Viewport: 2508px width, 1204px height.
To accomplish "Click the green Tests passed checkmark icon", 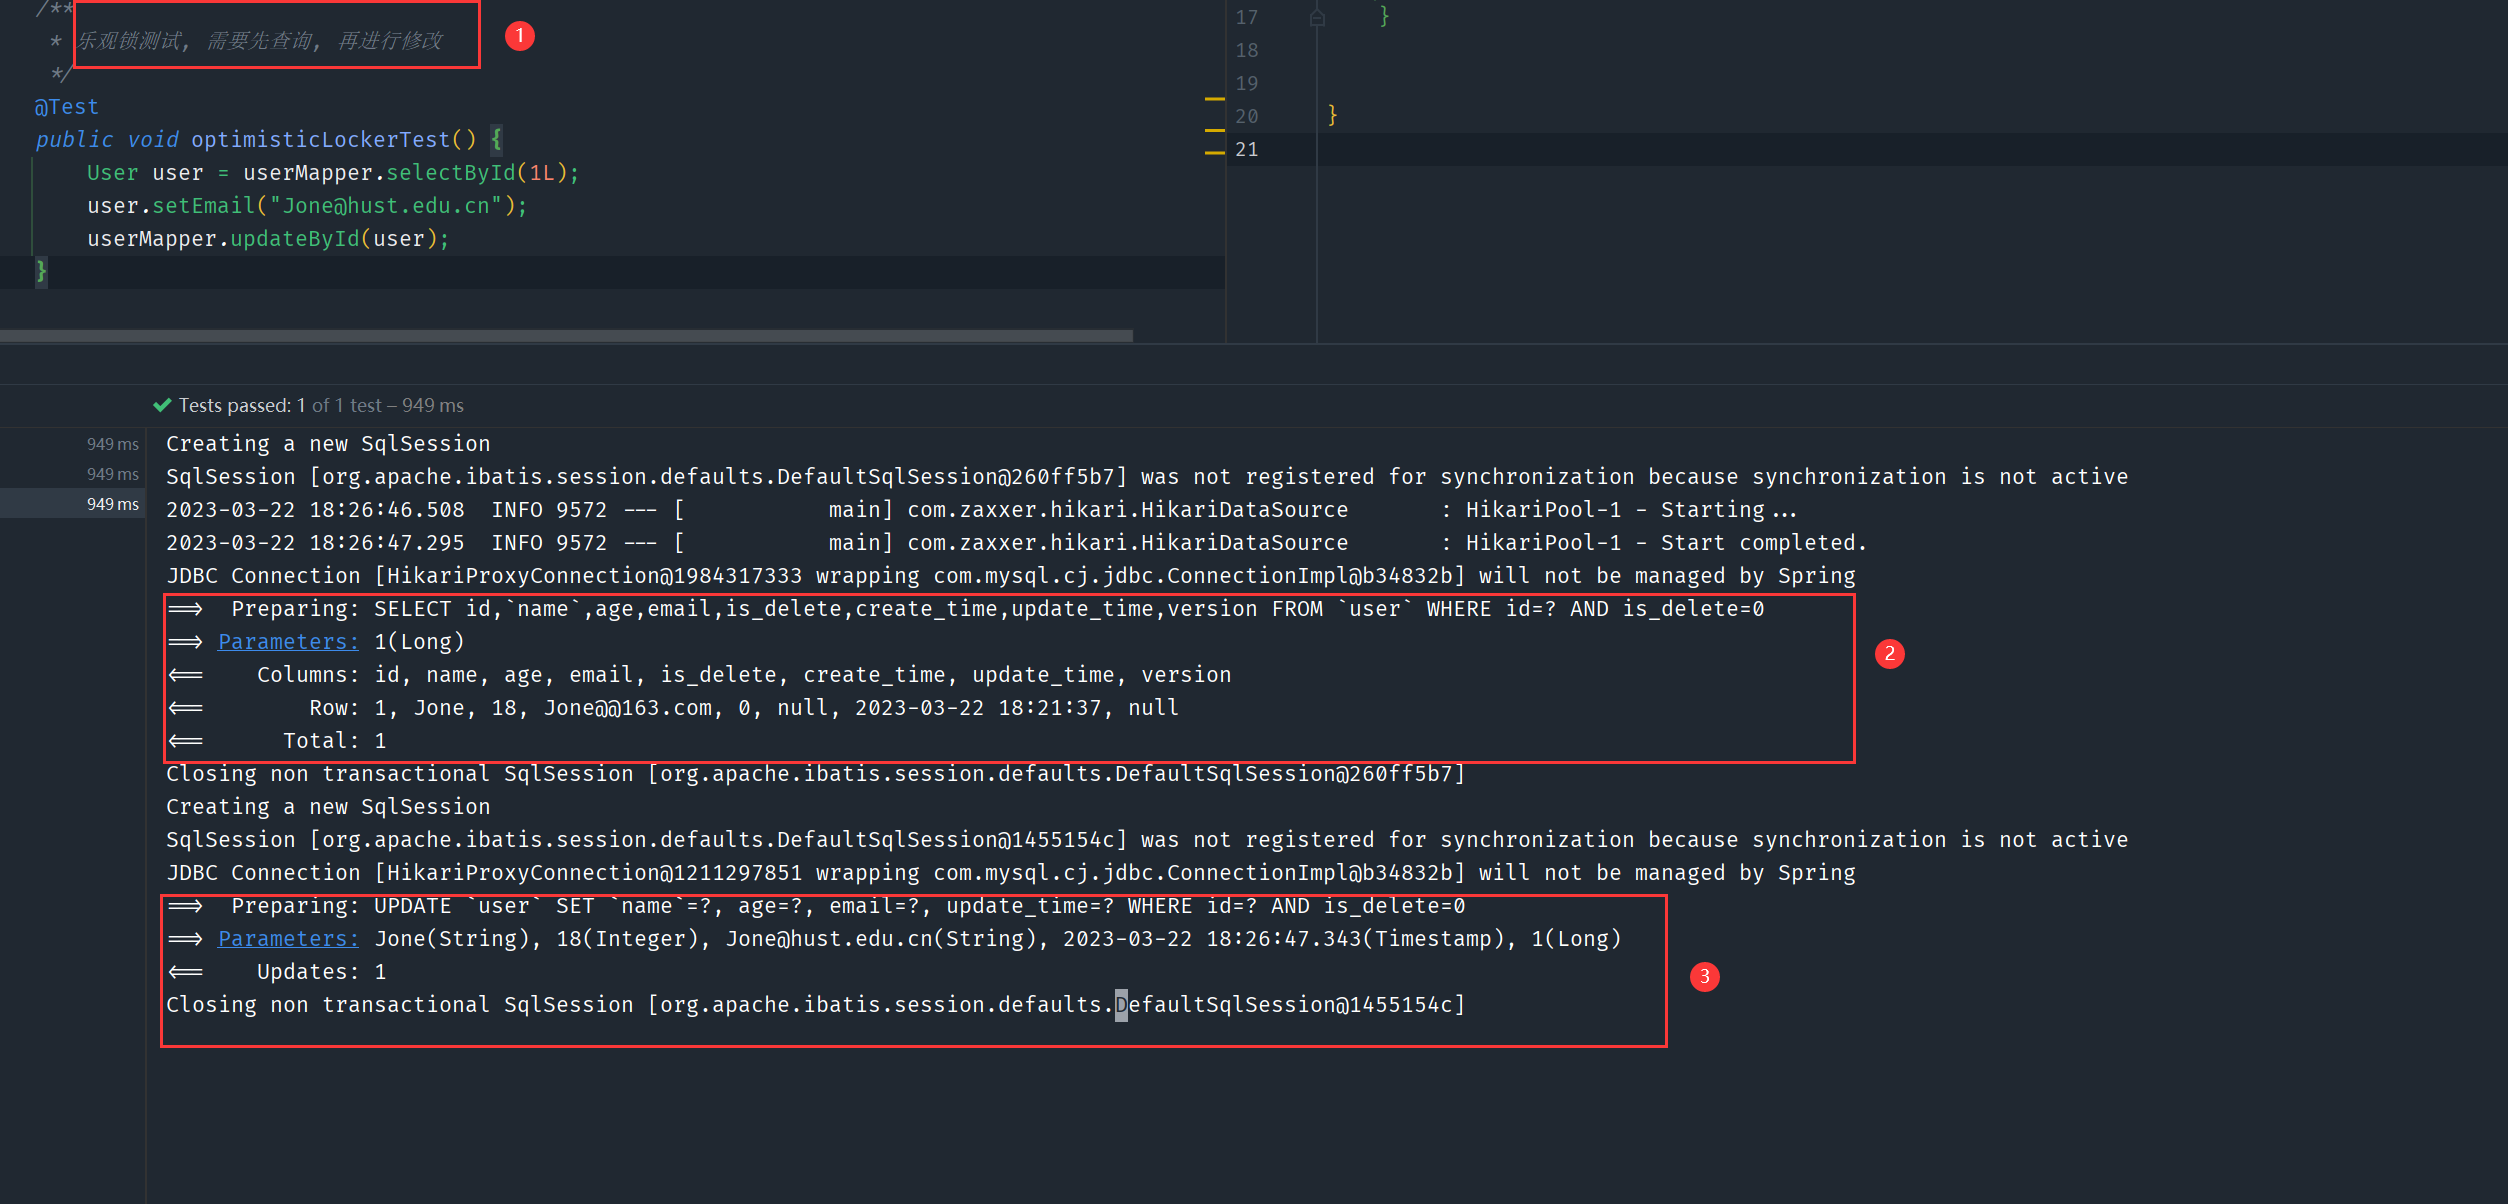I will click(162, 405).
